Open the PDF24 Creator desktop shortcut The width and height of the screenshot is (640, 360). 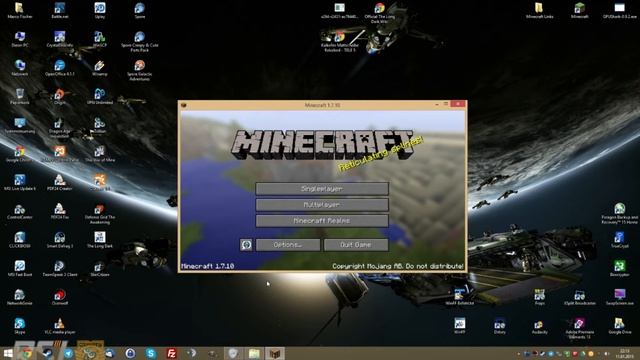[x=60, y=183]
